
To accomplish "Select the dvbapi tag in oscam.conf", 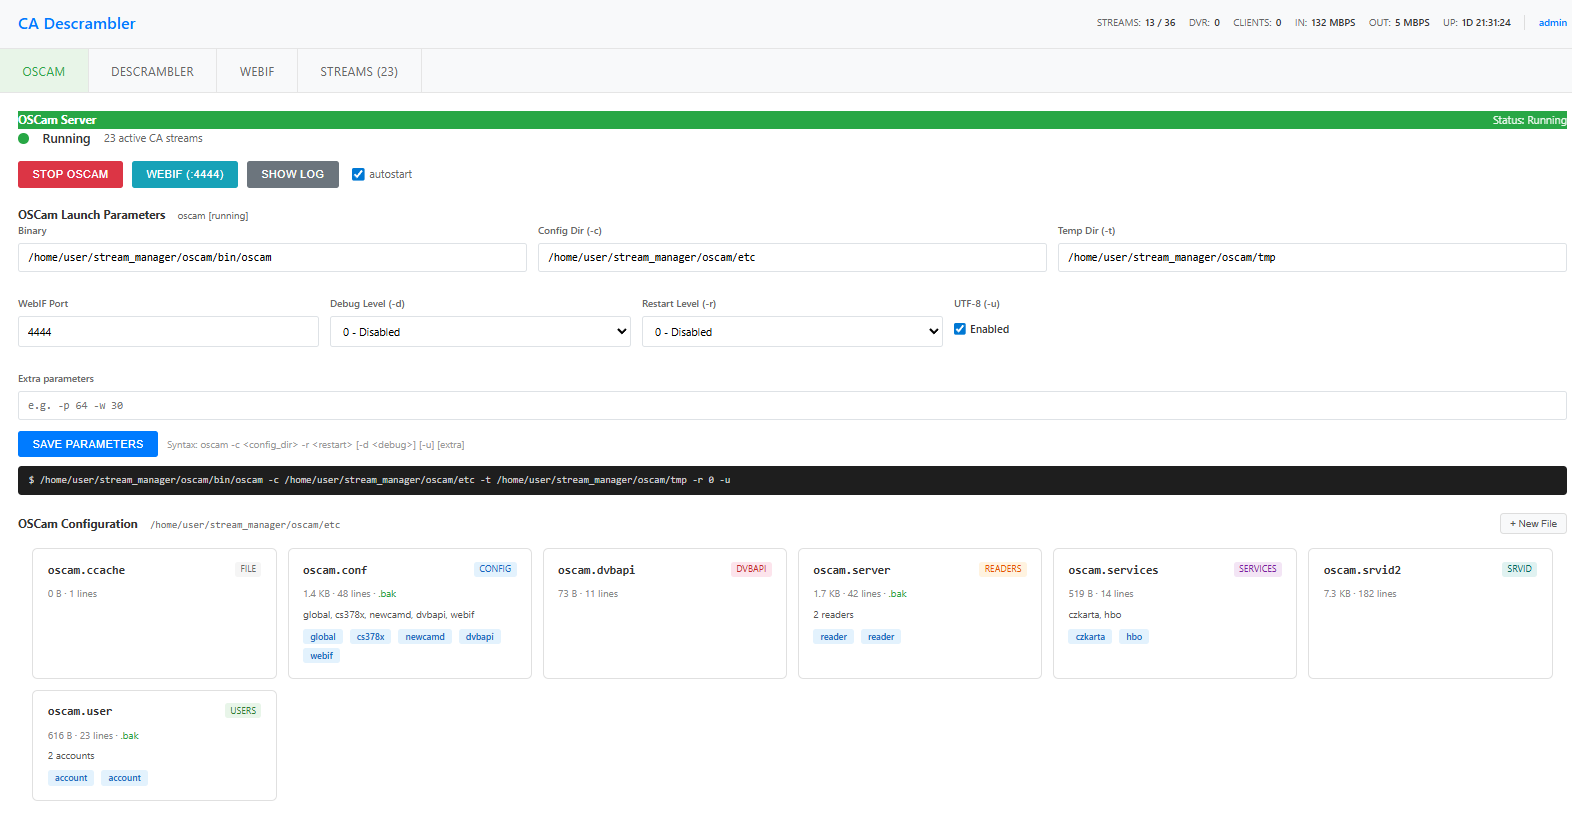I will [480, 637].
